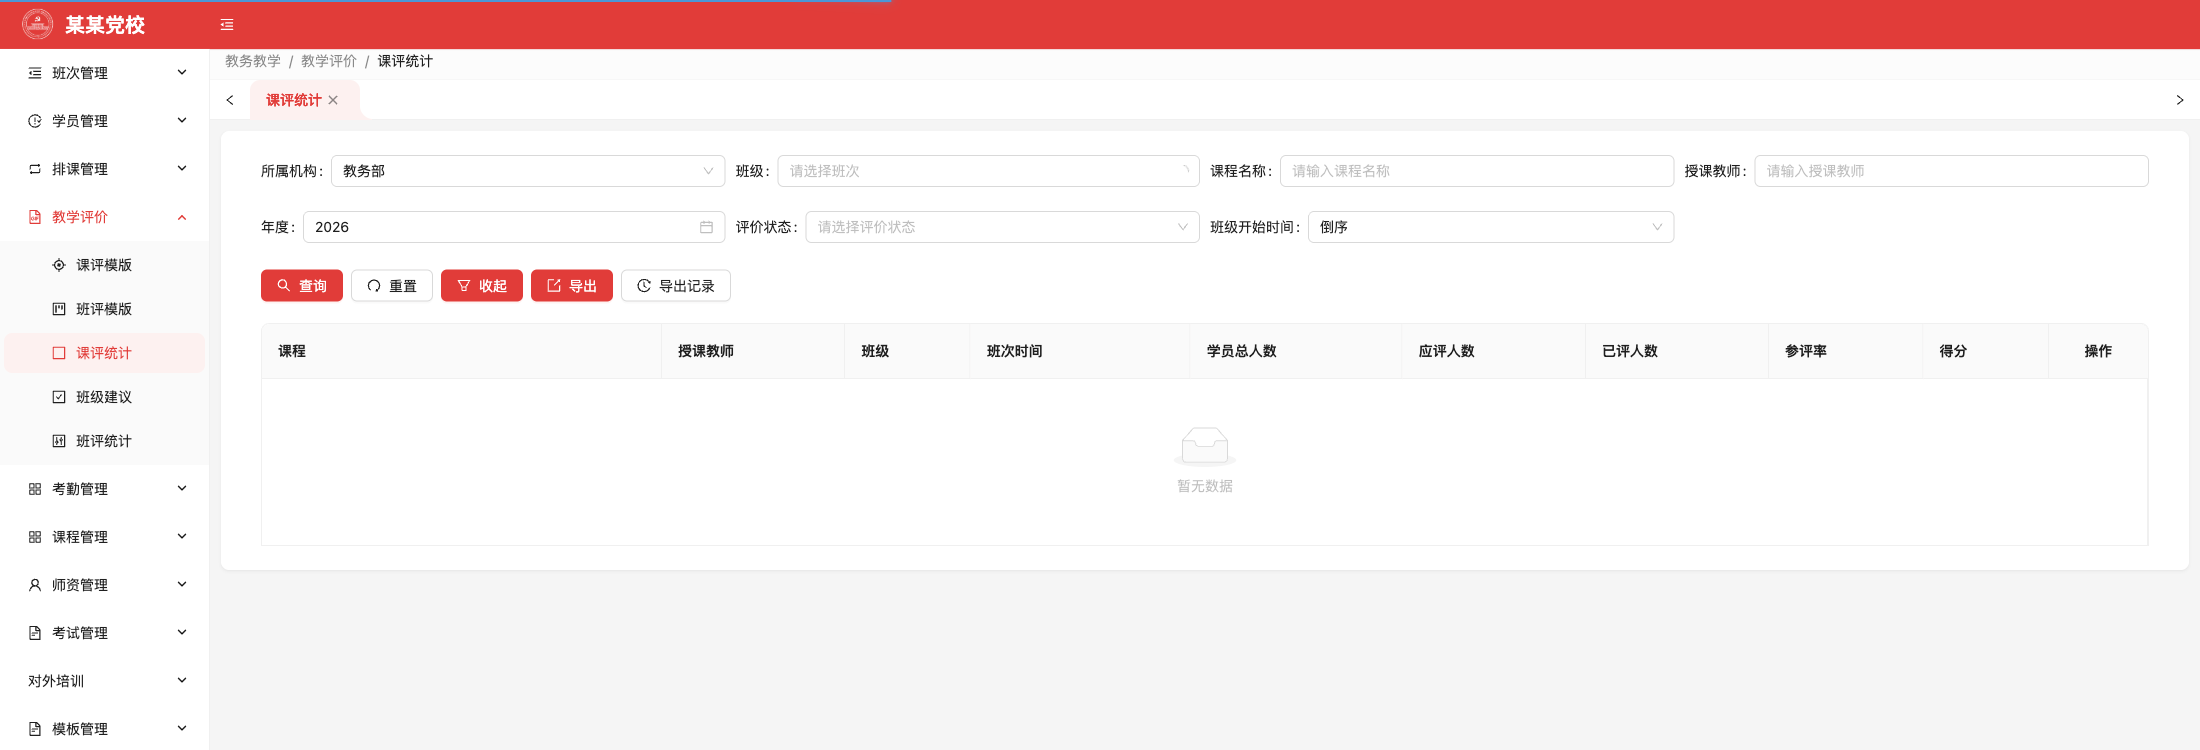Open the 所属机构 dropdown
The image size is (2200, 750).
[528, 171]
